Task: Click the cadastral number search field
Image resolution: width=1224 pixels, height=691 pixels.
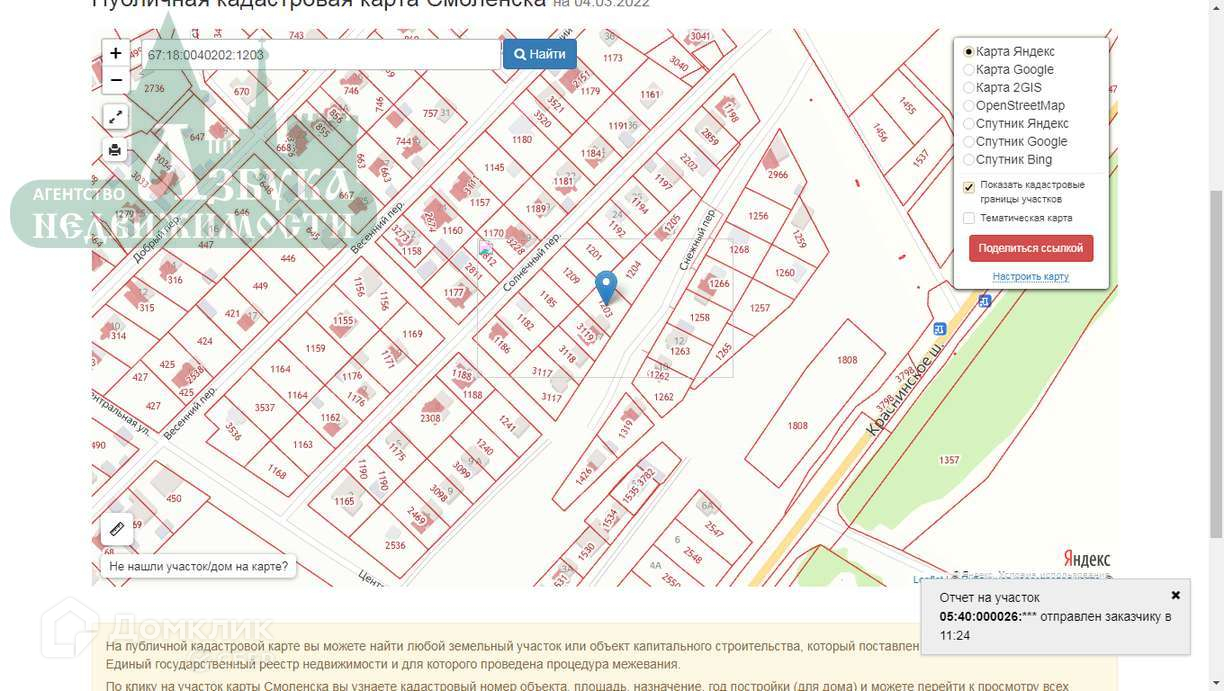Action: point(320,55)
